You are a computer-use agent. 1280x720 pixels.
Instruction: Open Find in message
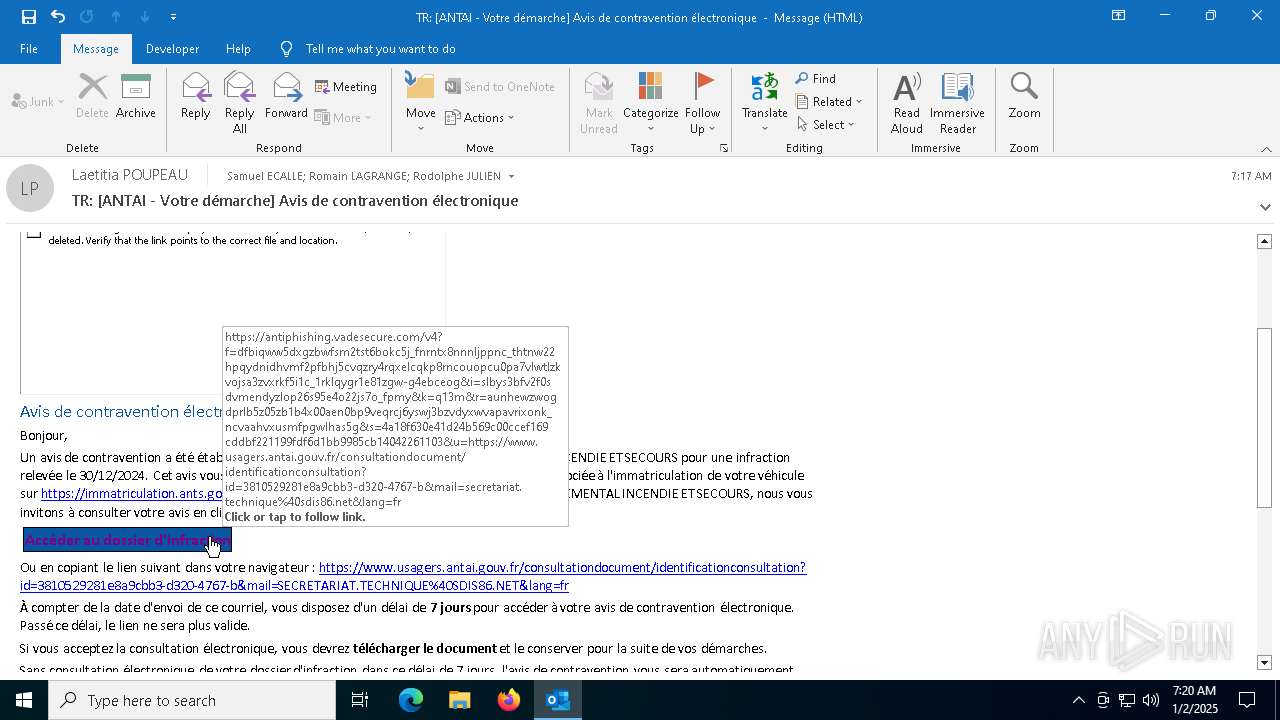tap(816, 79)
